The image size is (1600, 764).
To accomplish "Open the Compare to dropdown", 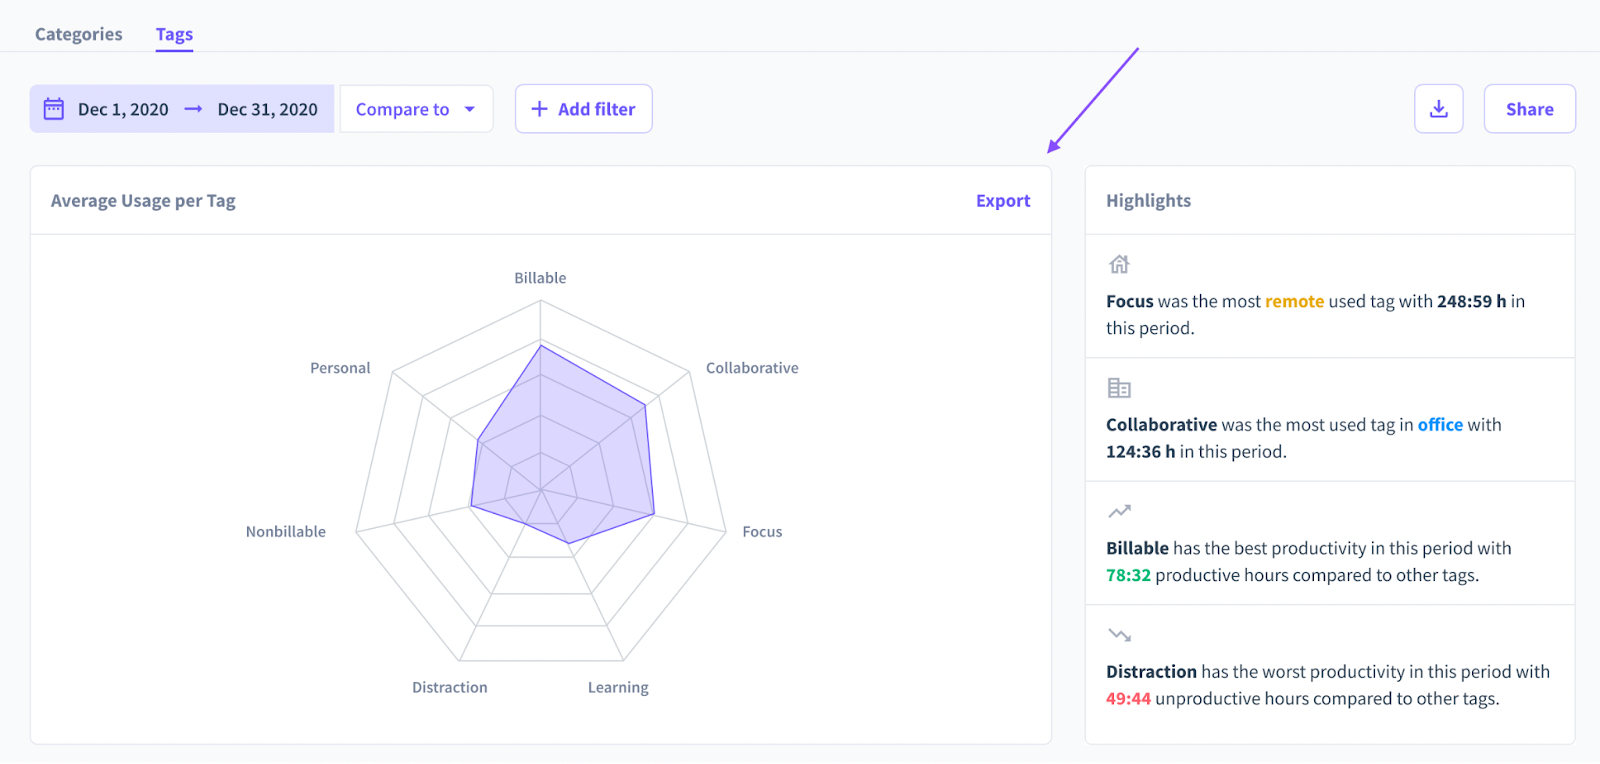I will coord(416,109).
